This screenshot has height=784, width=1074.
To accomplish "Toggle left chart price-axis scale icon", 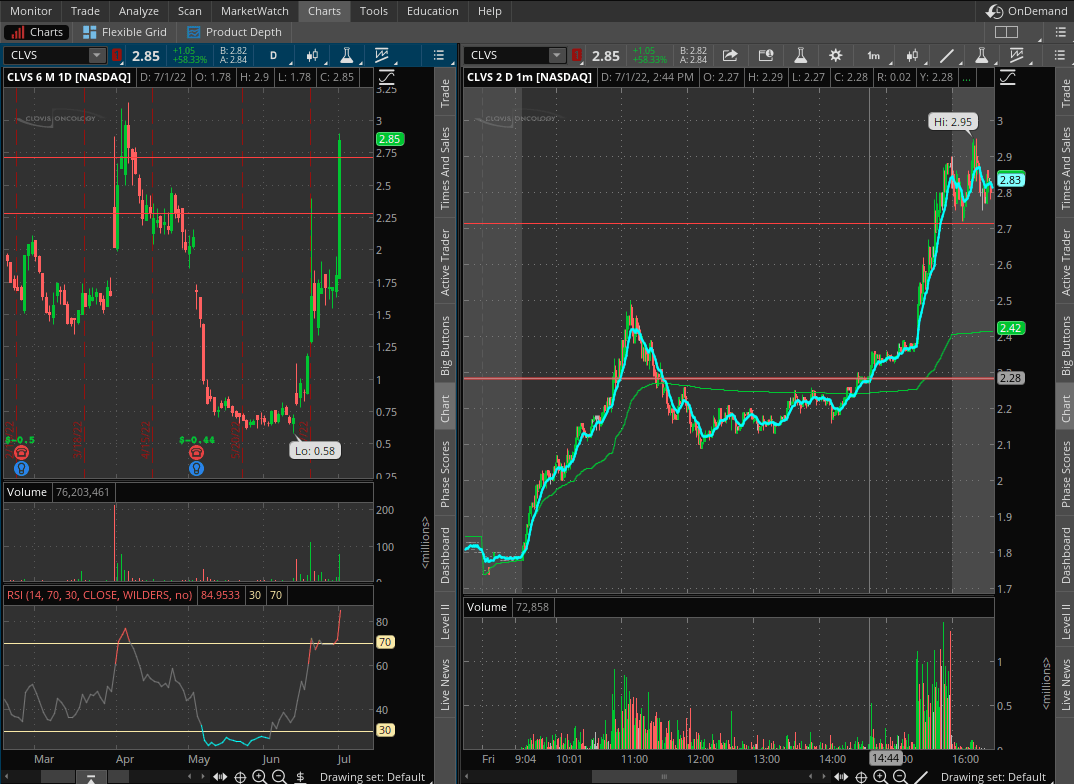I will pos(386,77).
